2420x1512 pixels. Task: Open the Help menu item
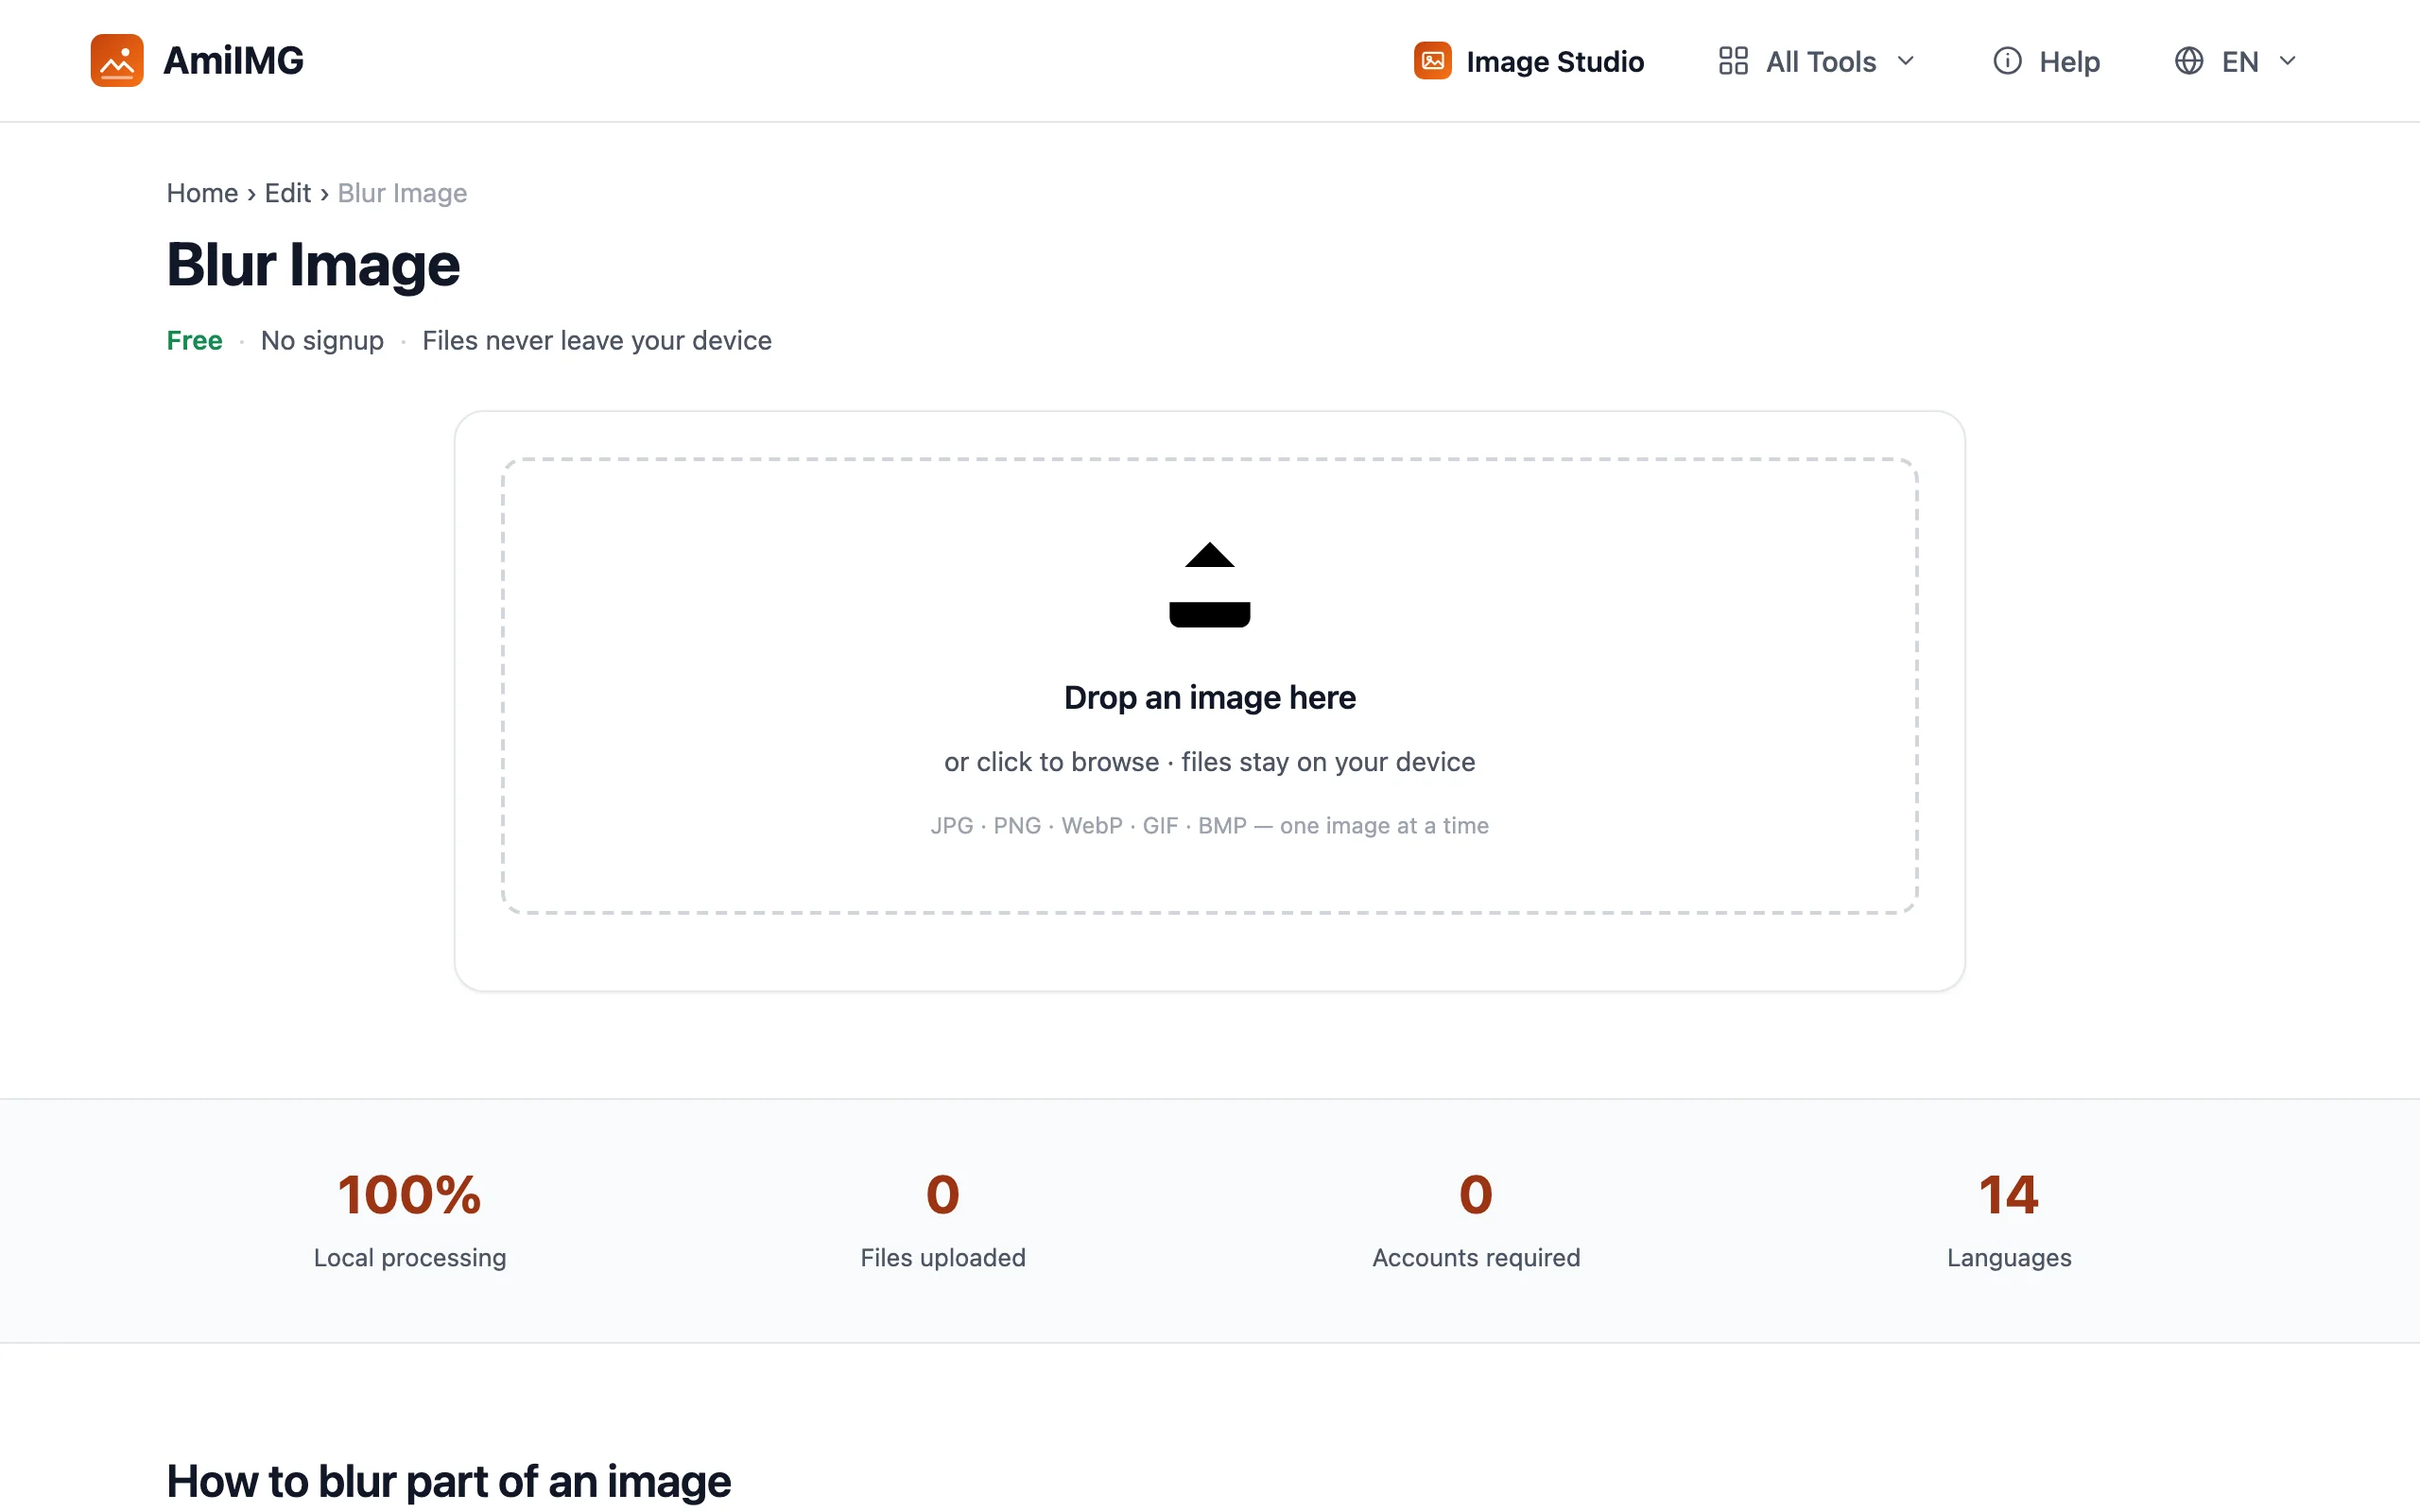2046,61
